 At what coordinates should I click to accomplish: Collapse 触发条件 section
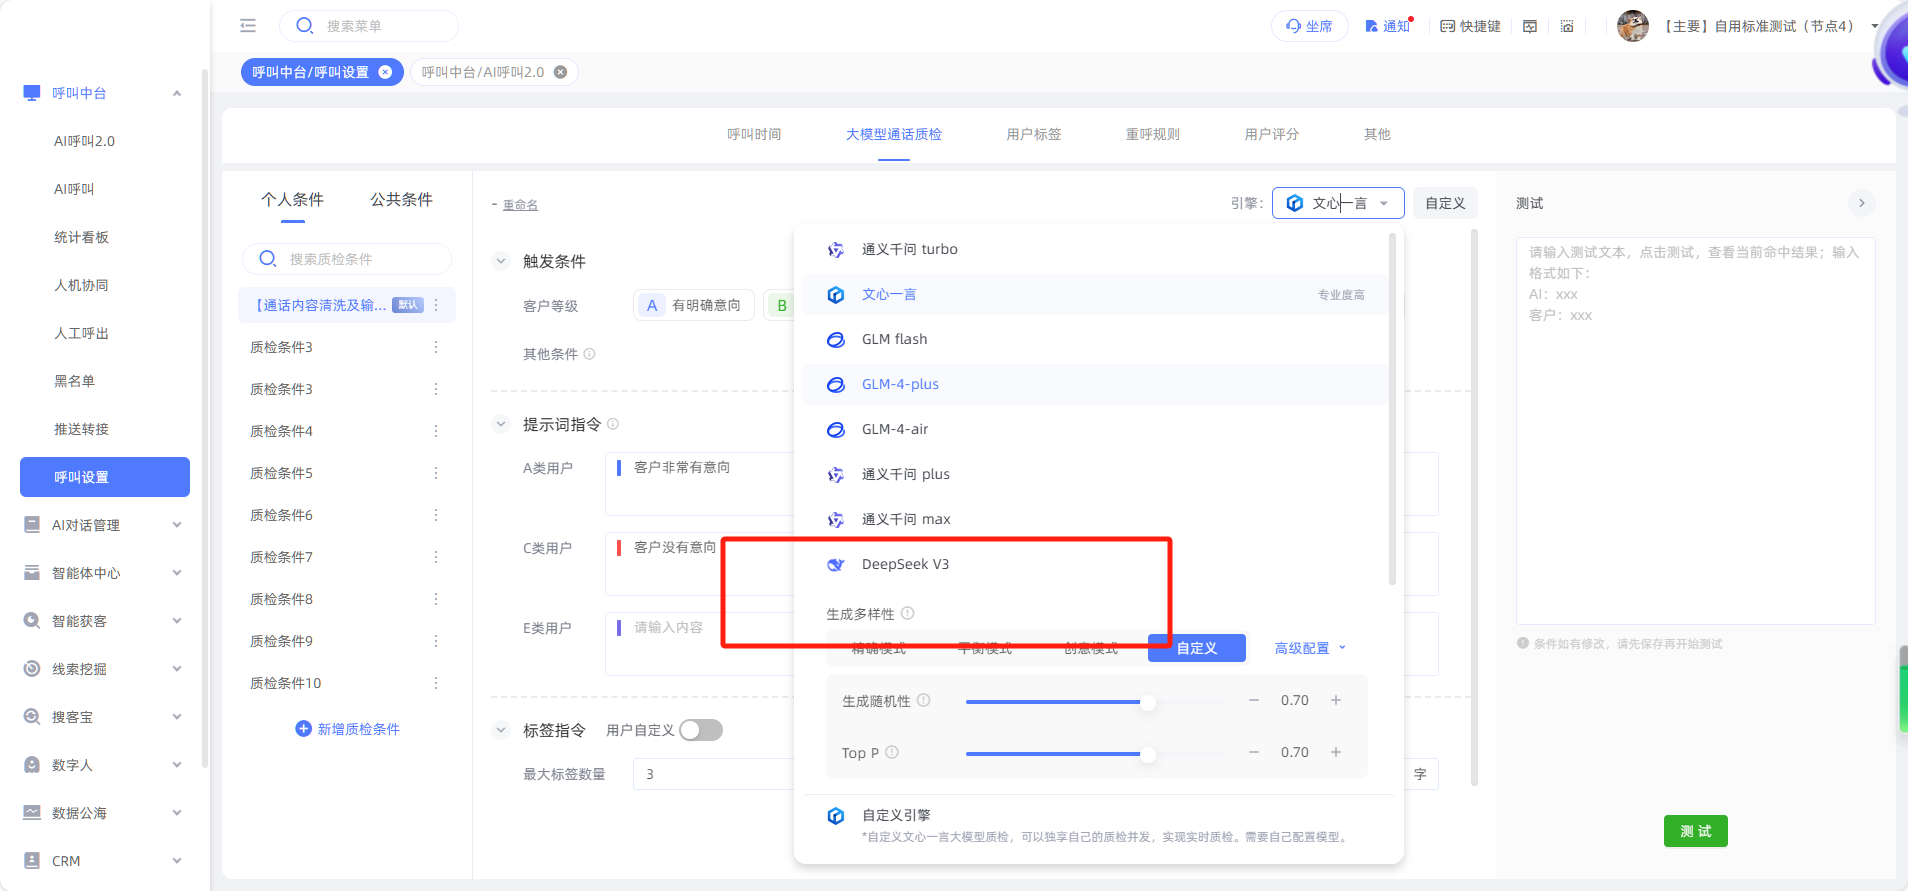[x=501, y=261]
